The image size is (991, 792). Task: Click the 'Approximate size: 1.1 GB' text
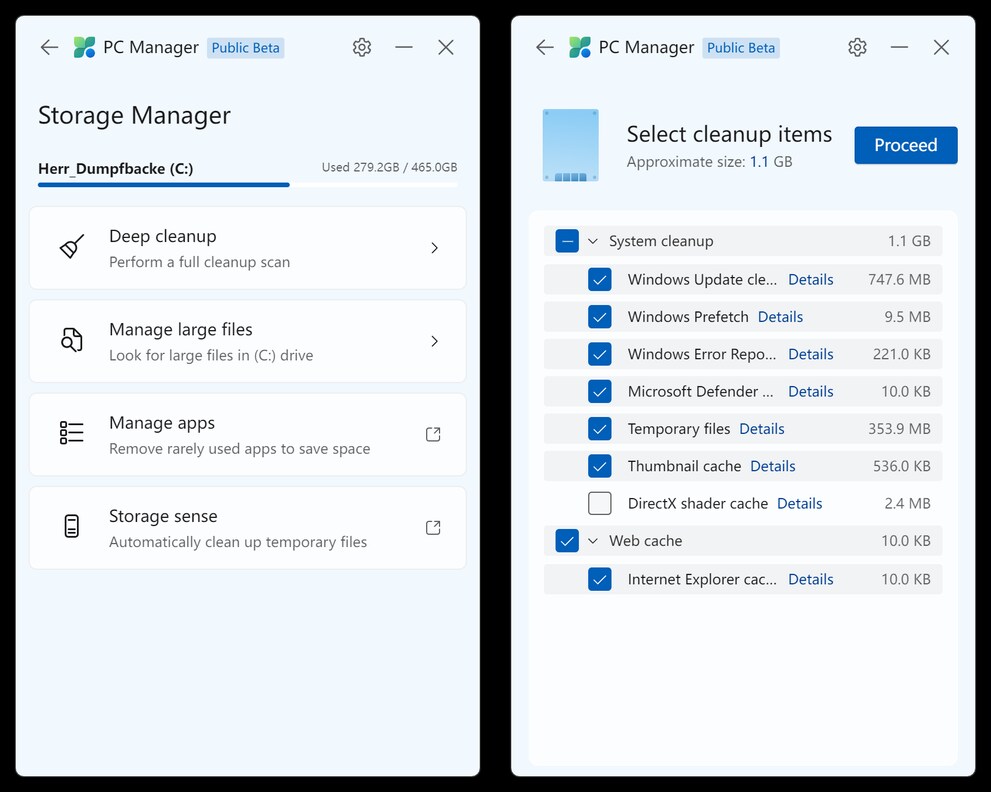[x=709, y=162]
